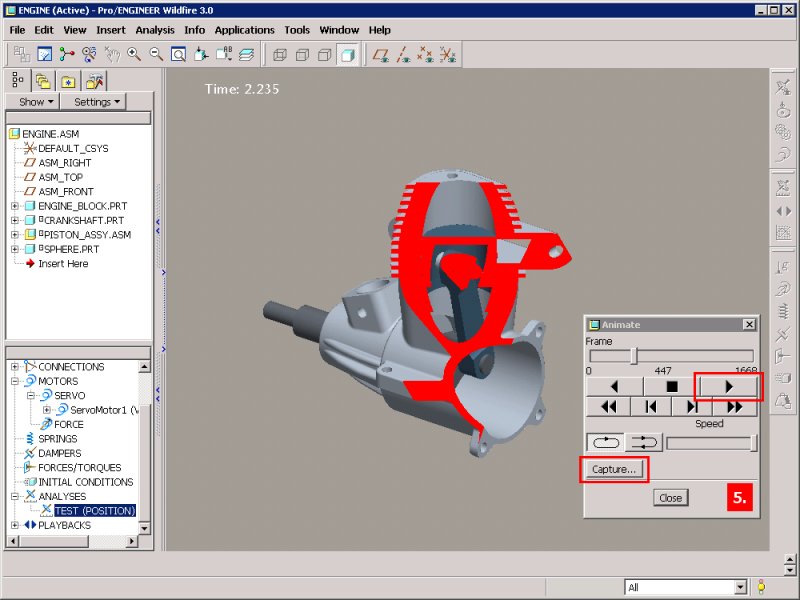
Task: Switch display style to no hidden
Action: [324, 54]
